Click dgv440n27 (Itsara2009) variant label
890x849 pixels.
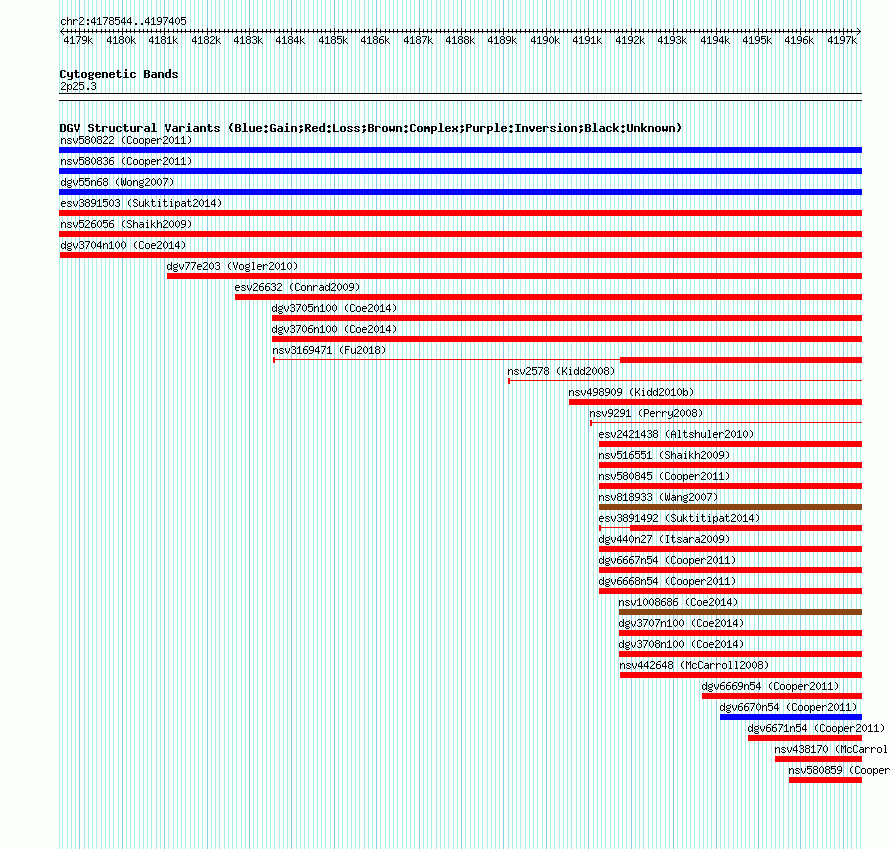coord(664,539)
